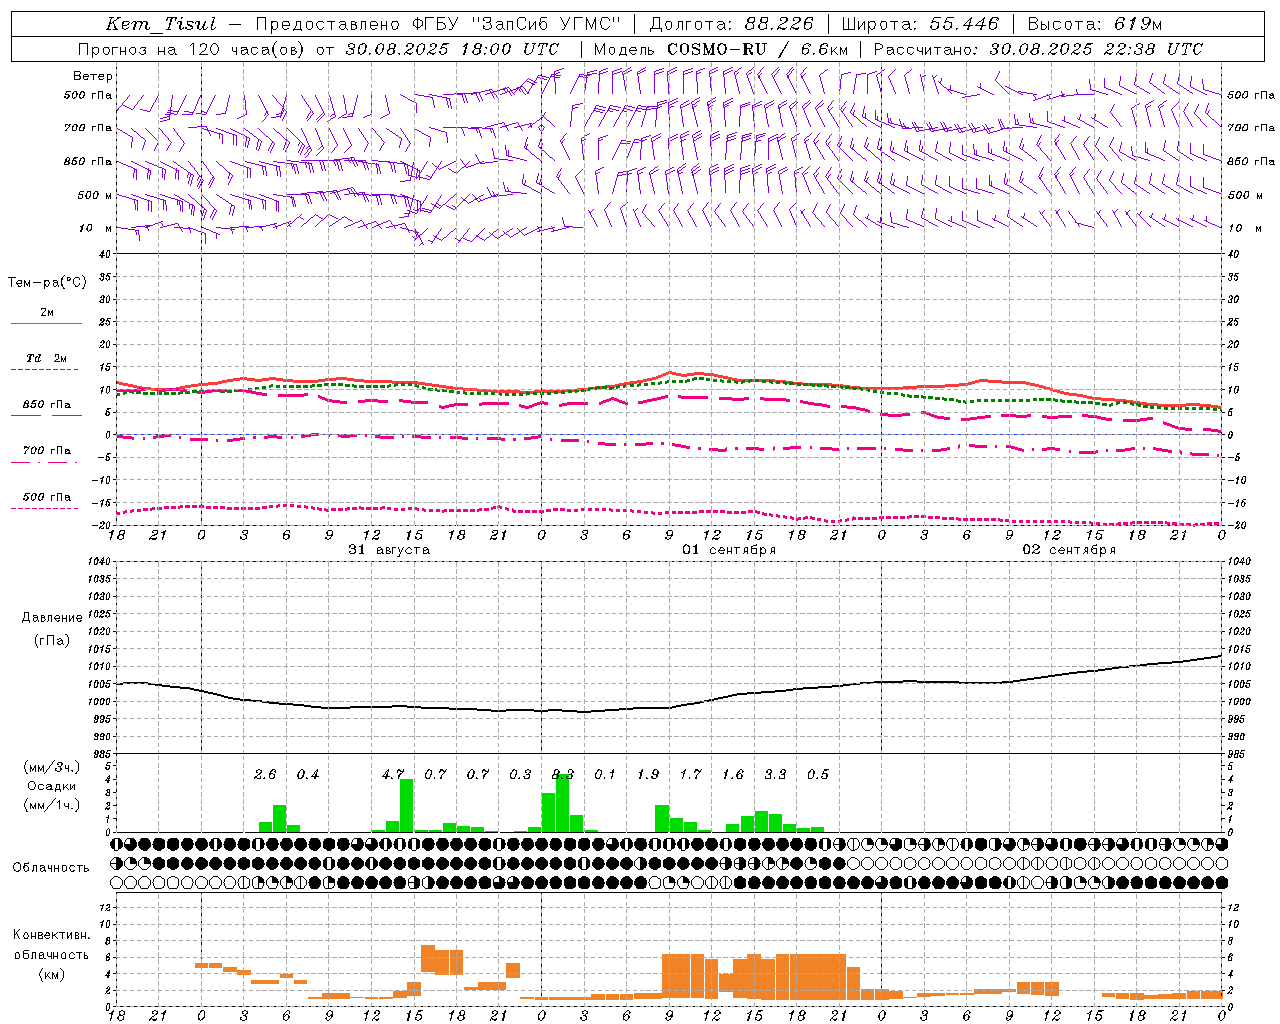Image resolution: width=1280 pixels, height=1024 pixels.
Task: Click the 3-hour precipitation value 3.3
Action: point(775,775)
